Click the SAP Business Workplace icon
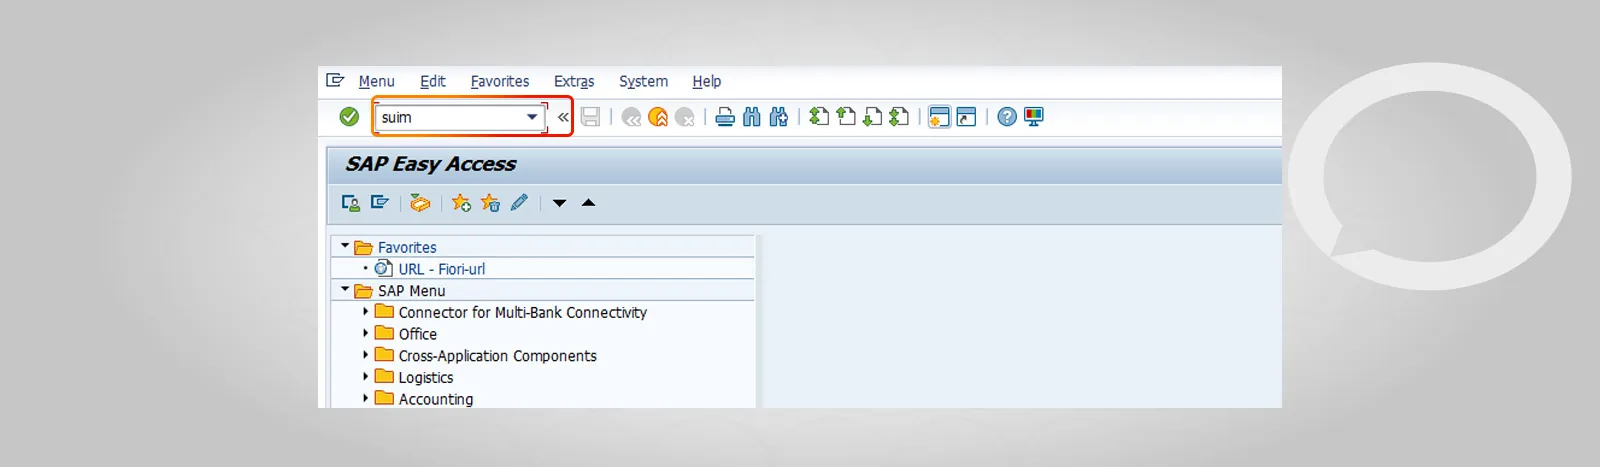 pyautogui.click(x=420, y=203)
